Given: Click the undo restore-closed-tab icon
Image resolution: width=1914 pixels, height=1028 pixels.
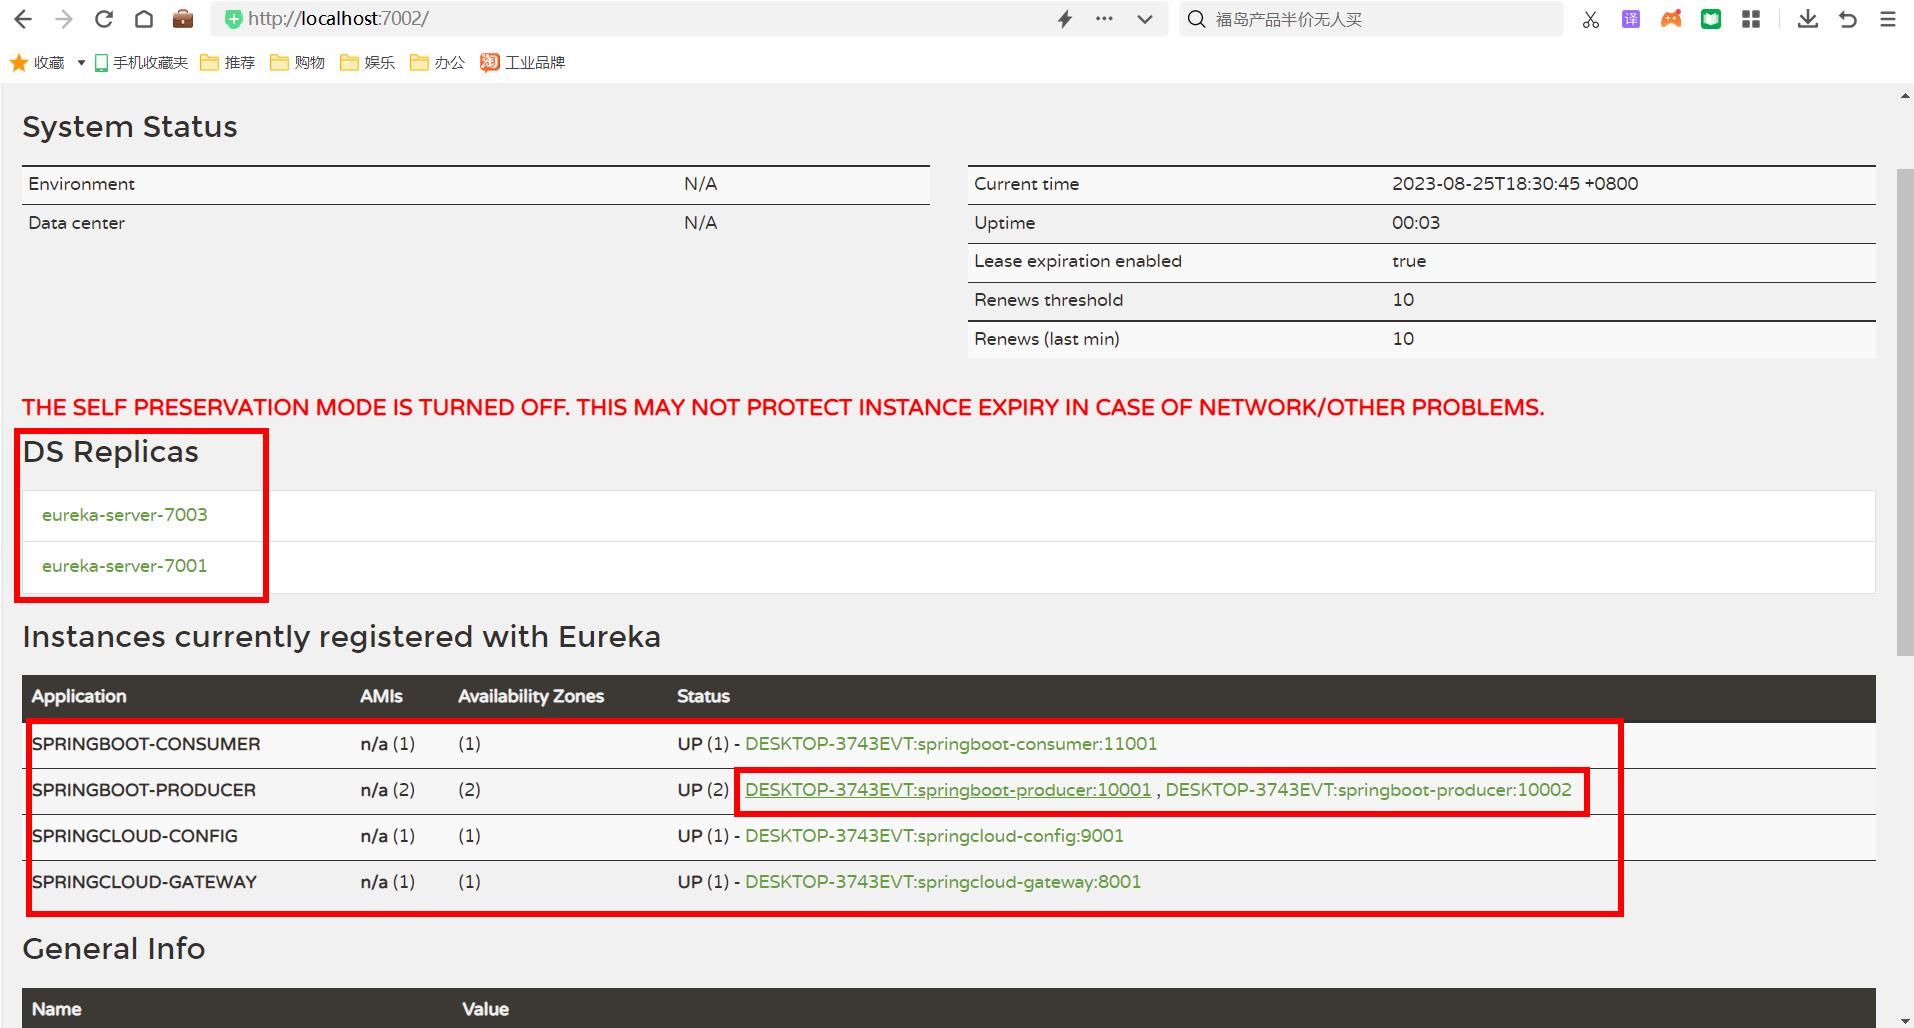Looking at the screenshot, I should point(1848,19).
